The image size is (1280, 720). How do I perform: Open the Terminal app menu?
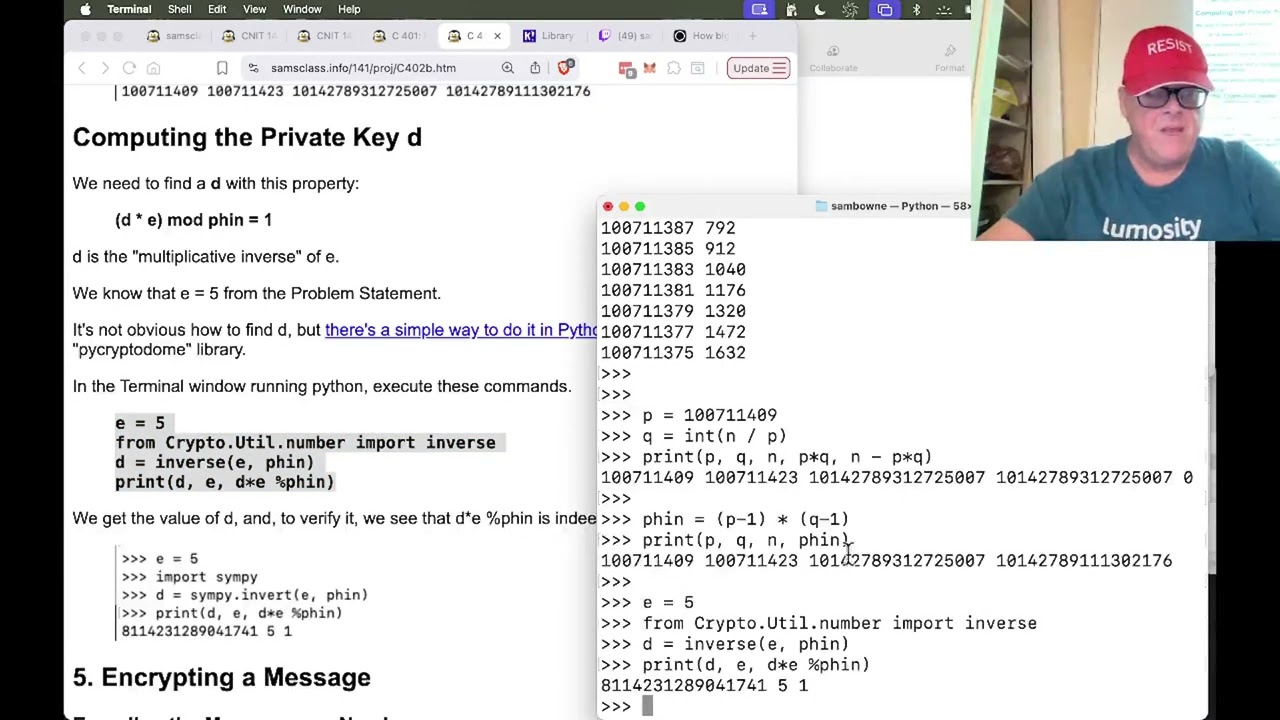[x=129, y=10]
